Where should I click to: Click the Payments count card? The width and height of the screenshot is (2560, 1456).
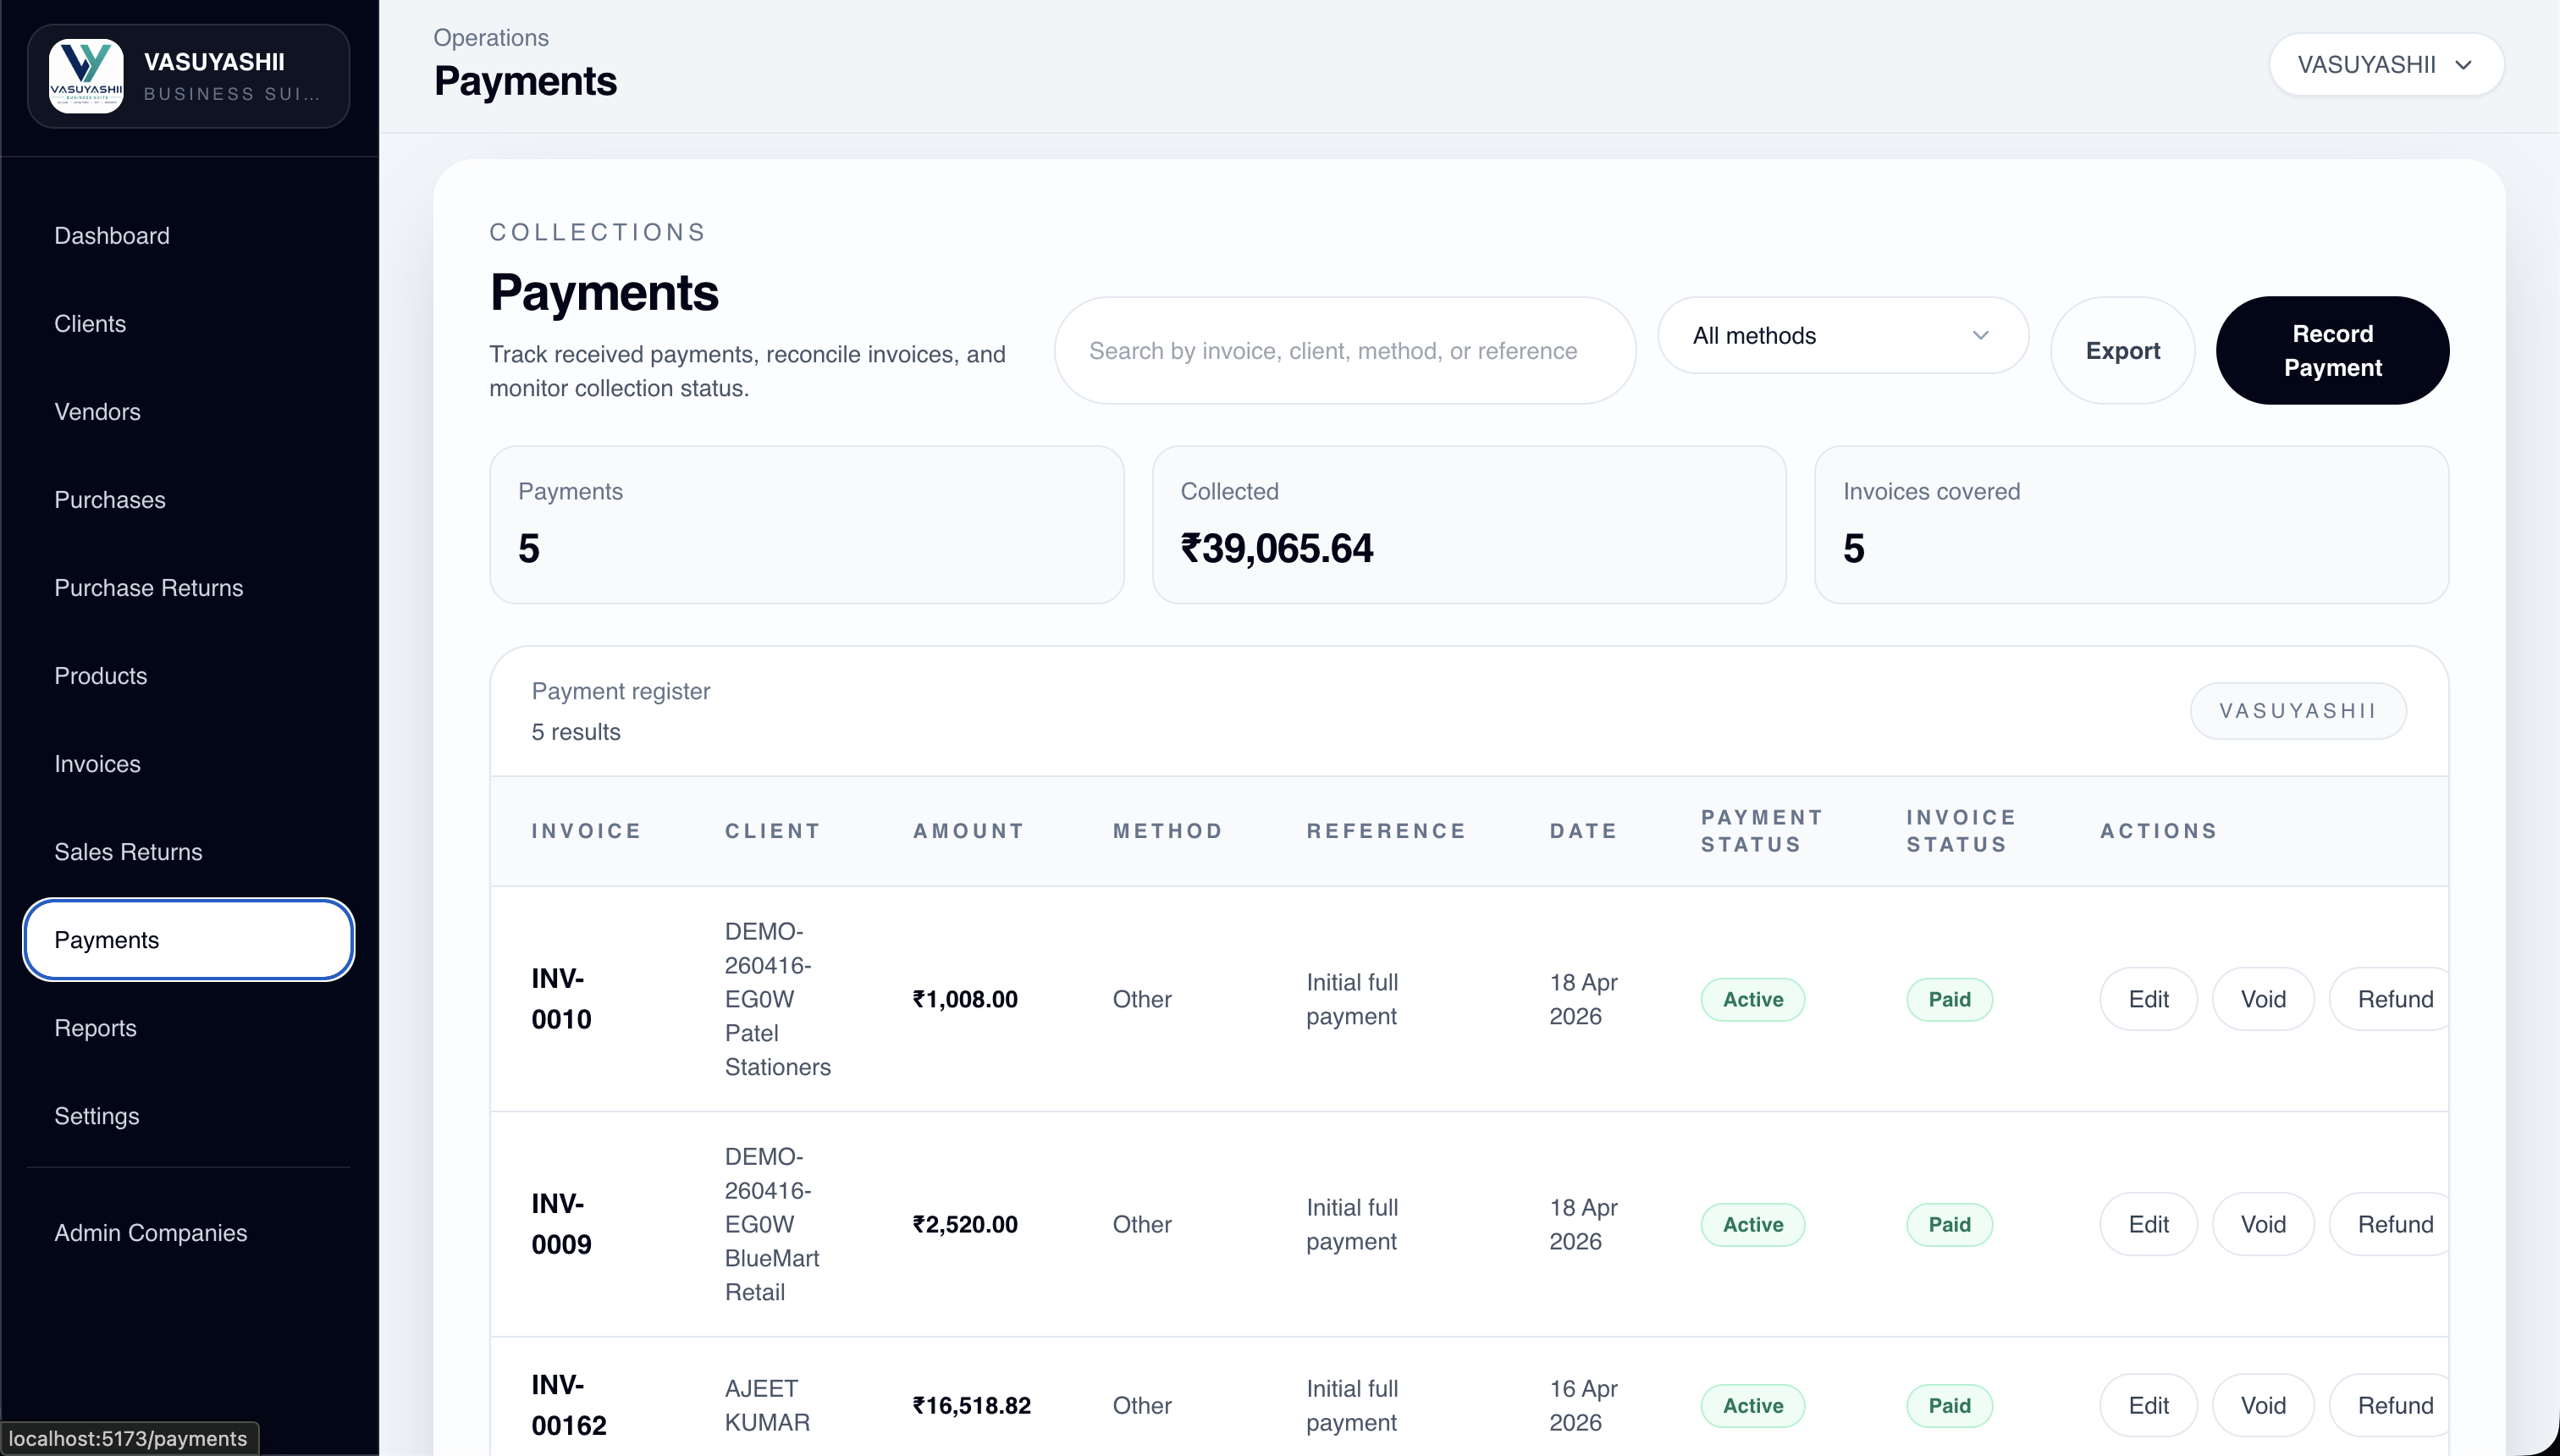click(x=806, y=525)
